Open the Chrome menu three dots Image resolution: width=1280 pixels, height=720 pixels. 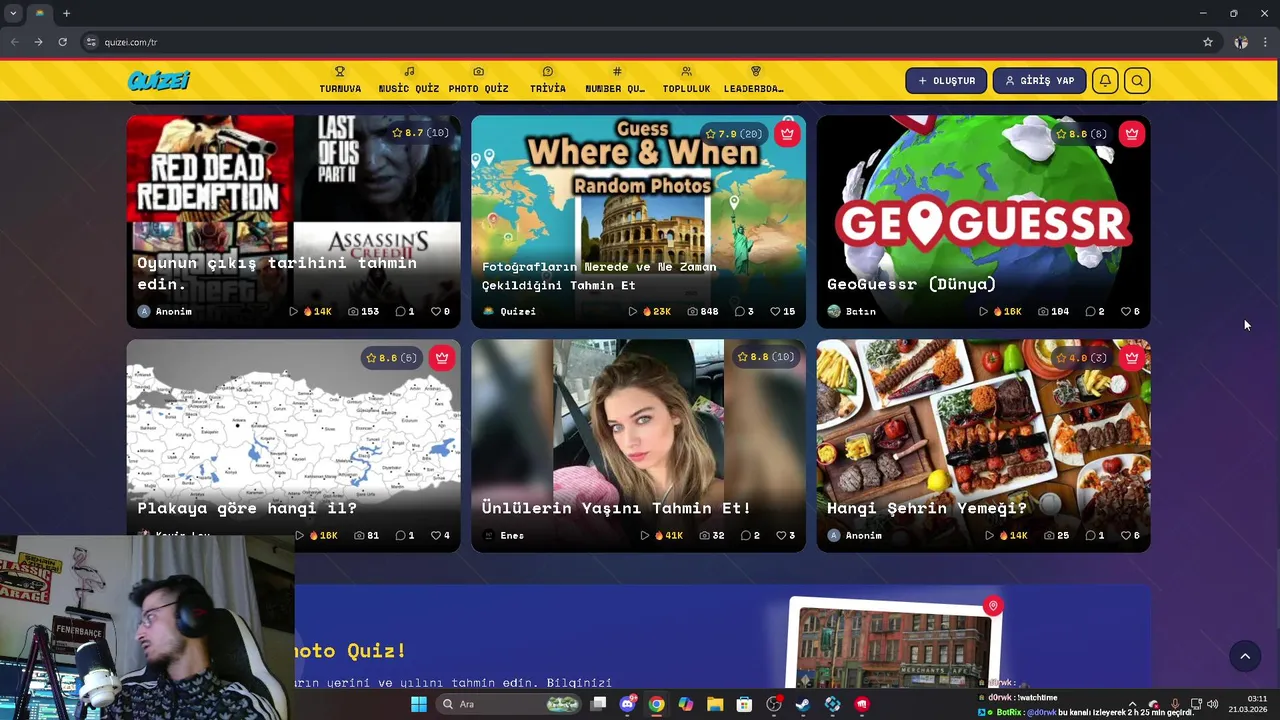1266,42
